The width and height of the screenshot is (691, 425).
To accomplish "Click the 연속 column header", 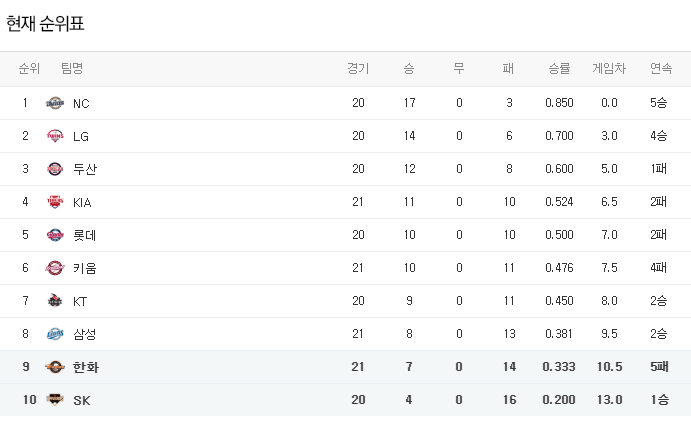I will [660, 69].
